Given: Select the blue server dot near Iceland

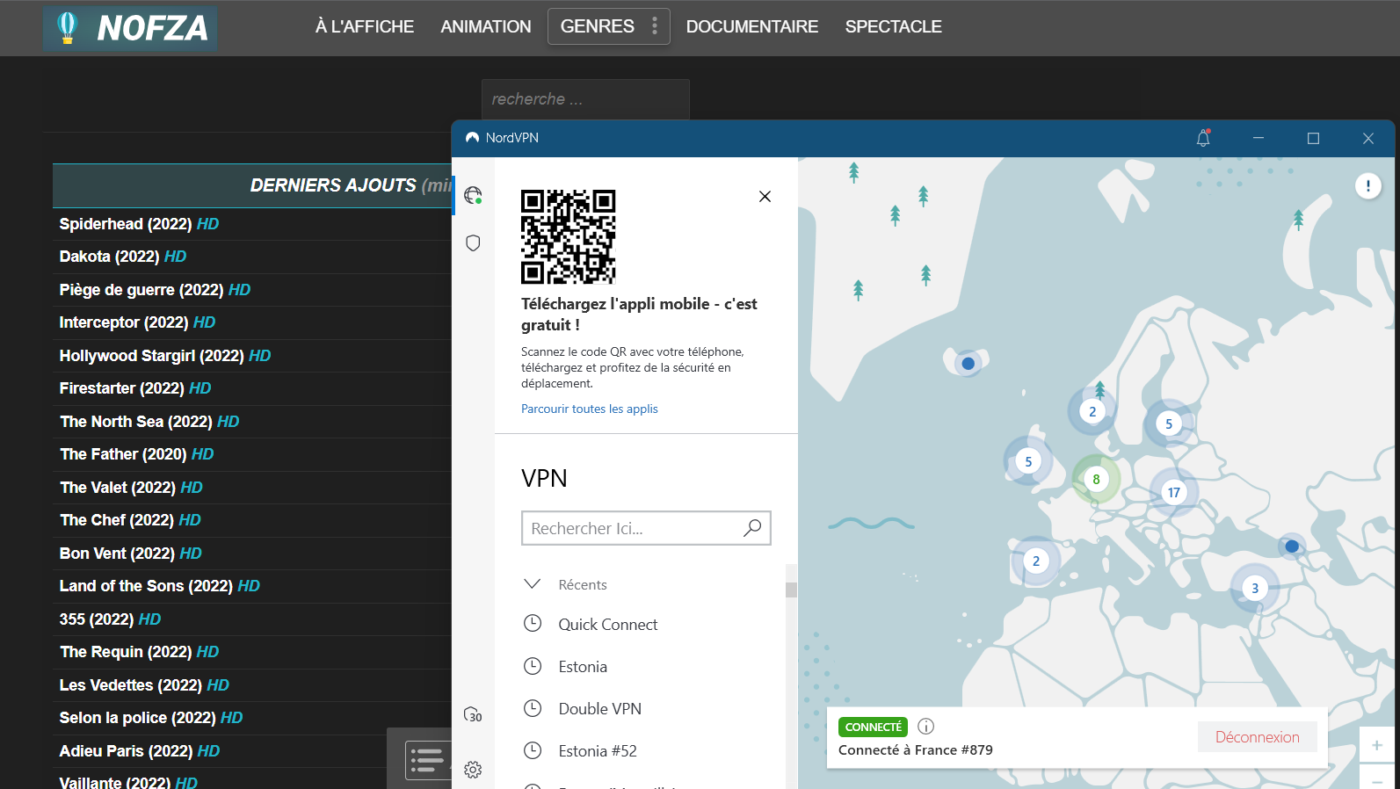Looking at the screenshot, I should point(968,363).
